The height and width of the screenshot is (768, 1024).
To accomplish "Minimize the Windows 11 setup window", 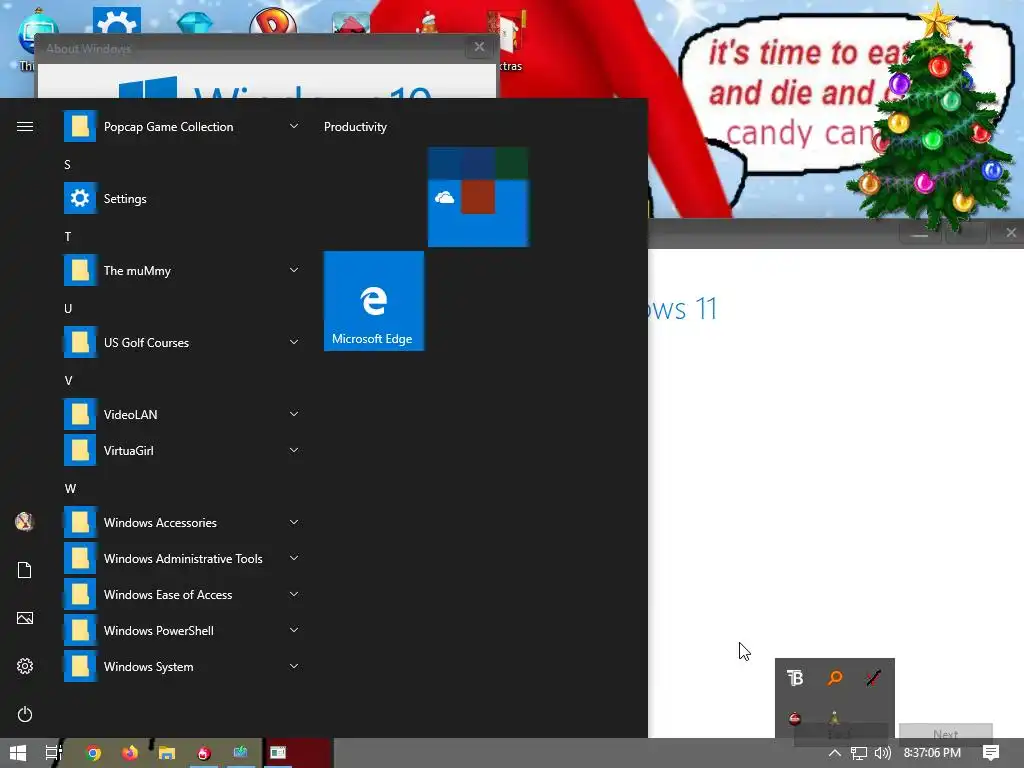I will (x=919, y=234).
